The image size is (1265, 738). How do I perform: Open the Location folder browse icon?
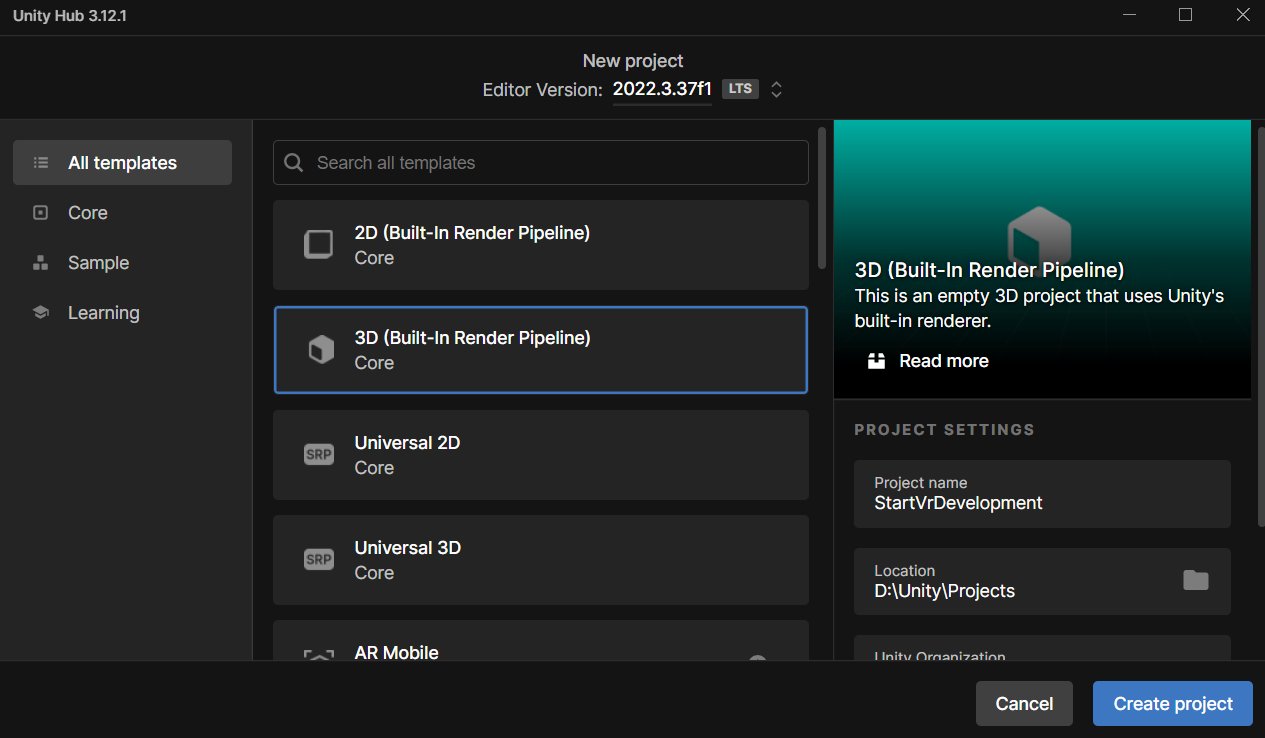pos(1196,580)
